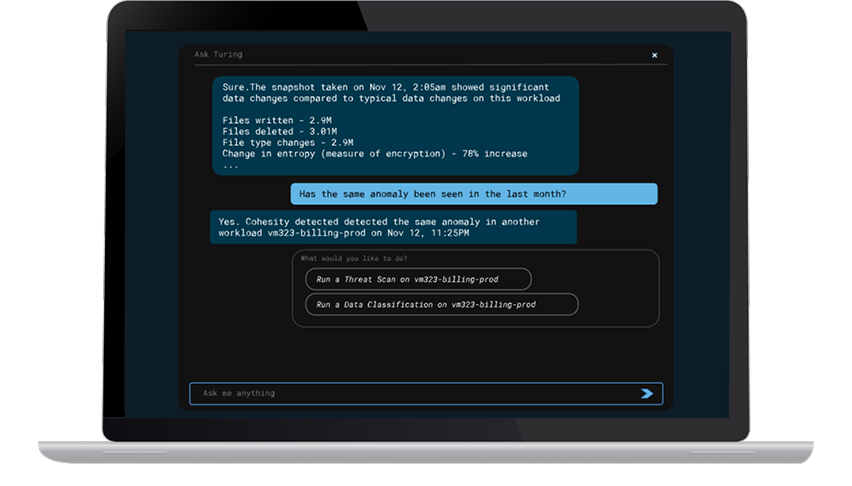Expand the ellipsis in the first response

[x=231, y=165]
